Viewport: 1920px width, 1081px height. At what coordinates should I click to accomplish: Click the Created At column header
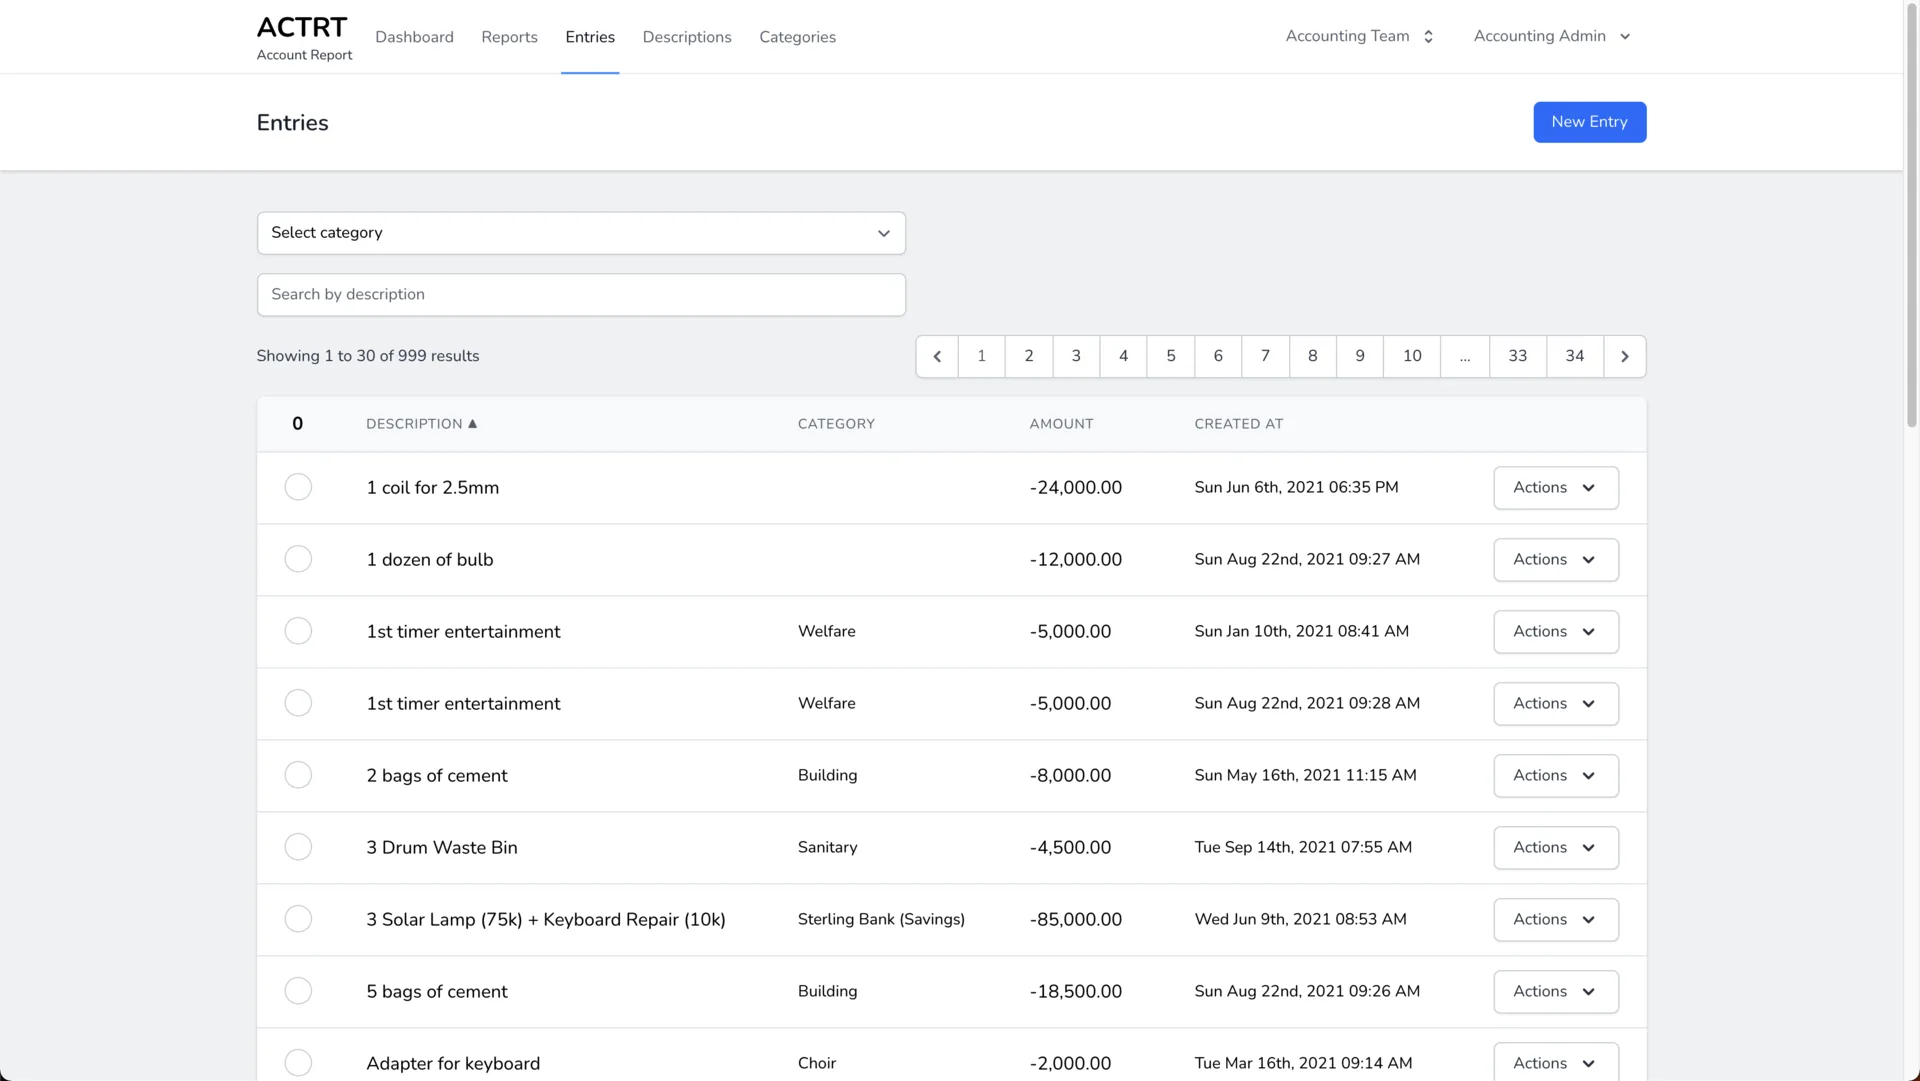(1238, 424)
